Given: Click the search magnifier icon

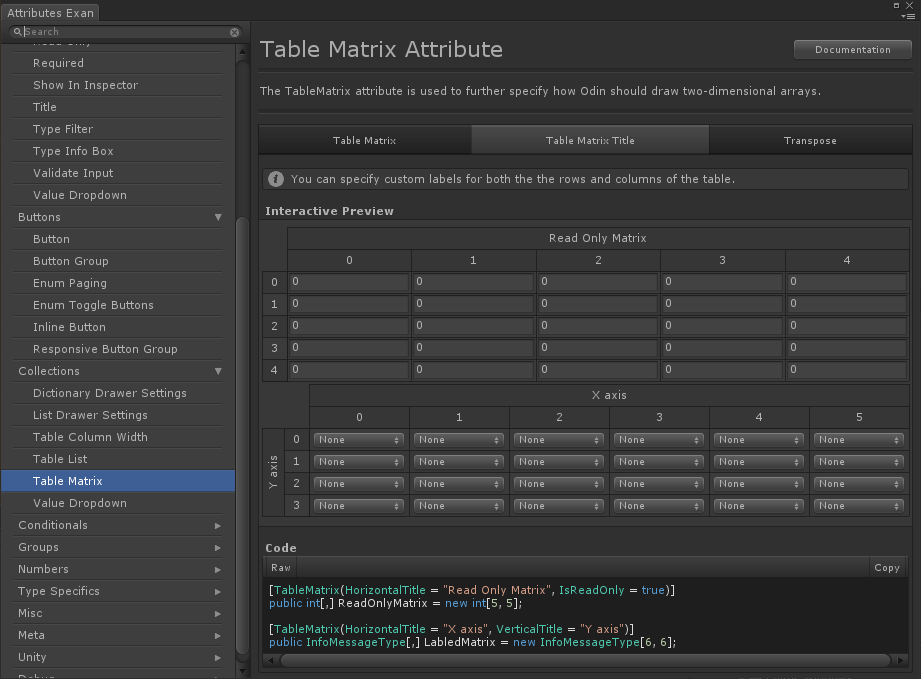Looking at the screenshot, I should coord(18,32).
